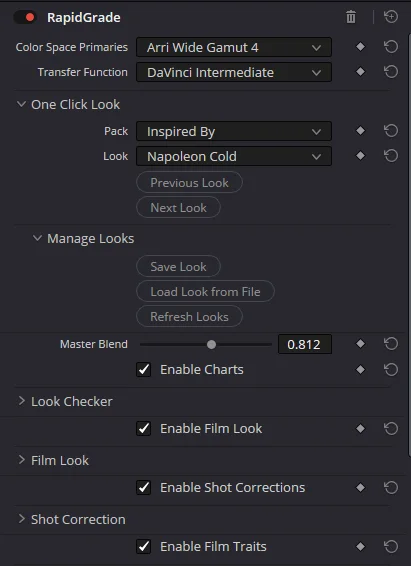The image size is (411, 566).
Task: Add keyframe for Transfer Function
Action: (x=360, y=72)
